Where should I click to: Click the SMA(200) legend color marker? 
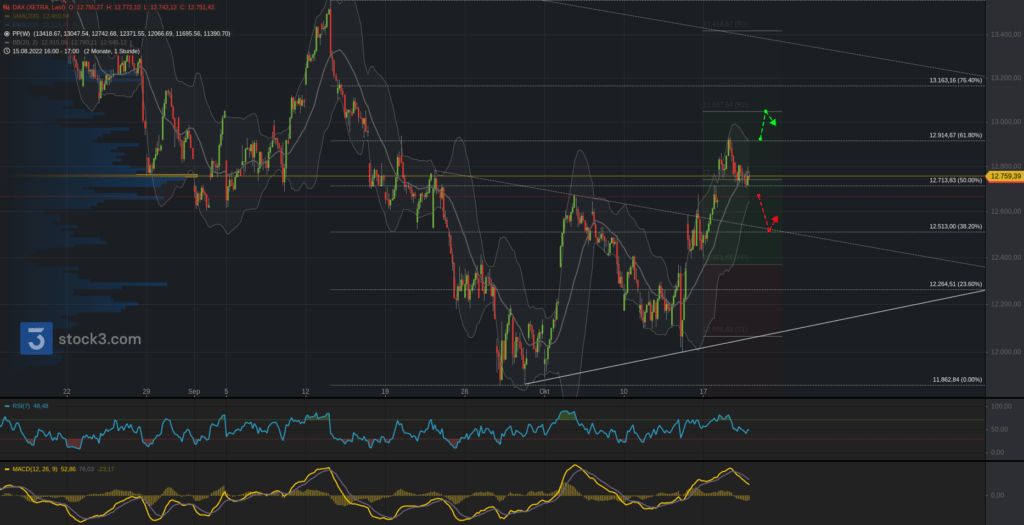(6, 16)
